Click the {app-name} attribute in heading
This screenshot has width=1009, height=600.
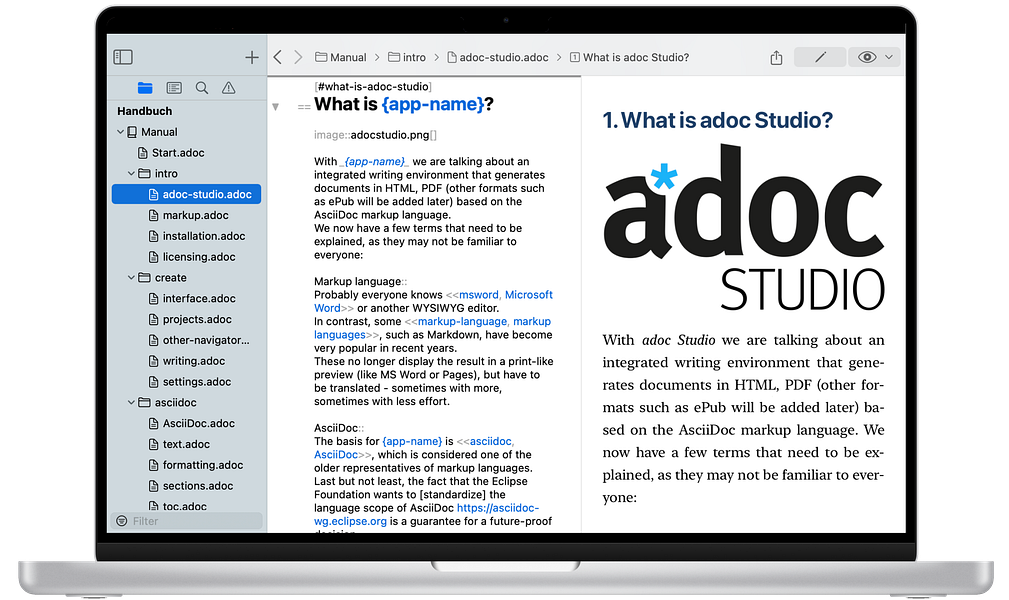(x=432, y=104)
